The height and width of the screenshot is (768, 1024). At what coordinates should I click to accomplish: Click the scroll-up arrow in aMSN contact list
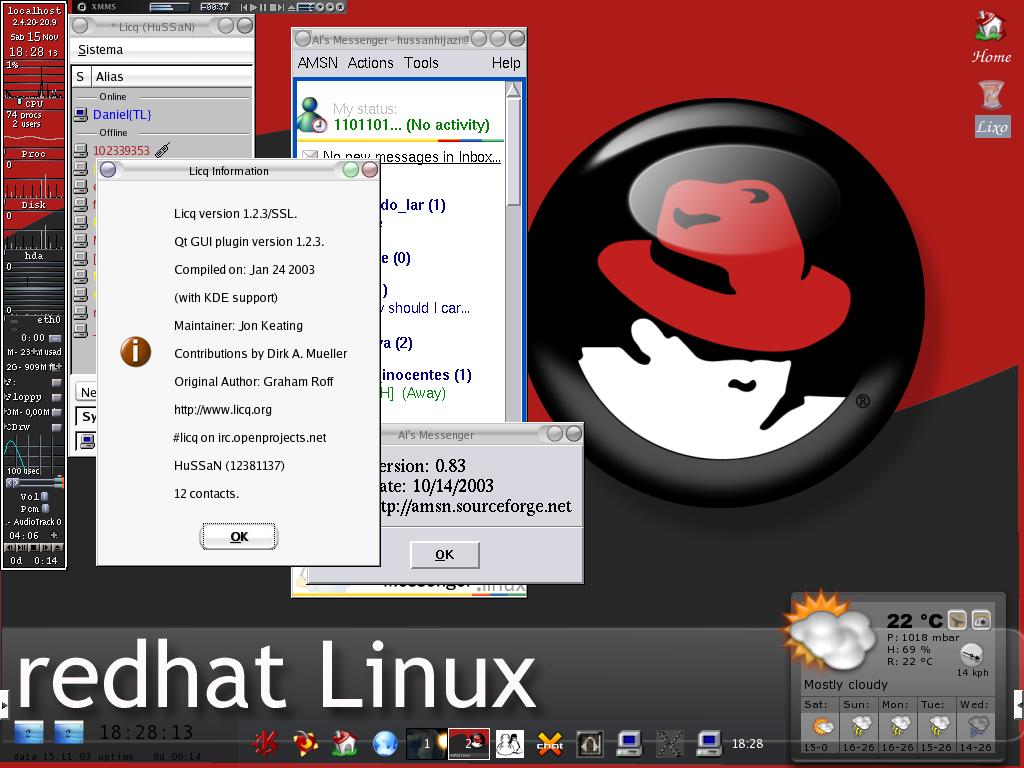coord(513,90)
